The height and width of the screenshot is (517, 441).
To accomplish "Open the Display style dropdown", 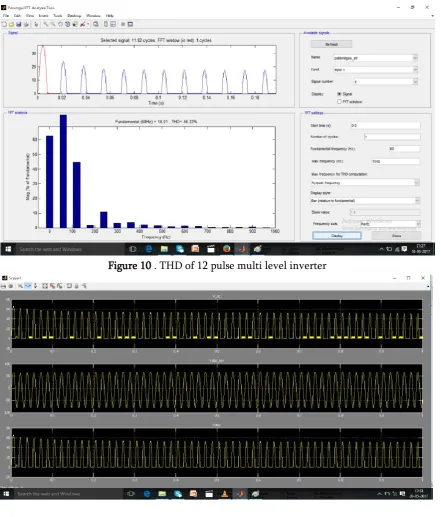I will click(365, 201).
